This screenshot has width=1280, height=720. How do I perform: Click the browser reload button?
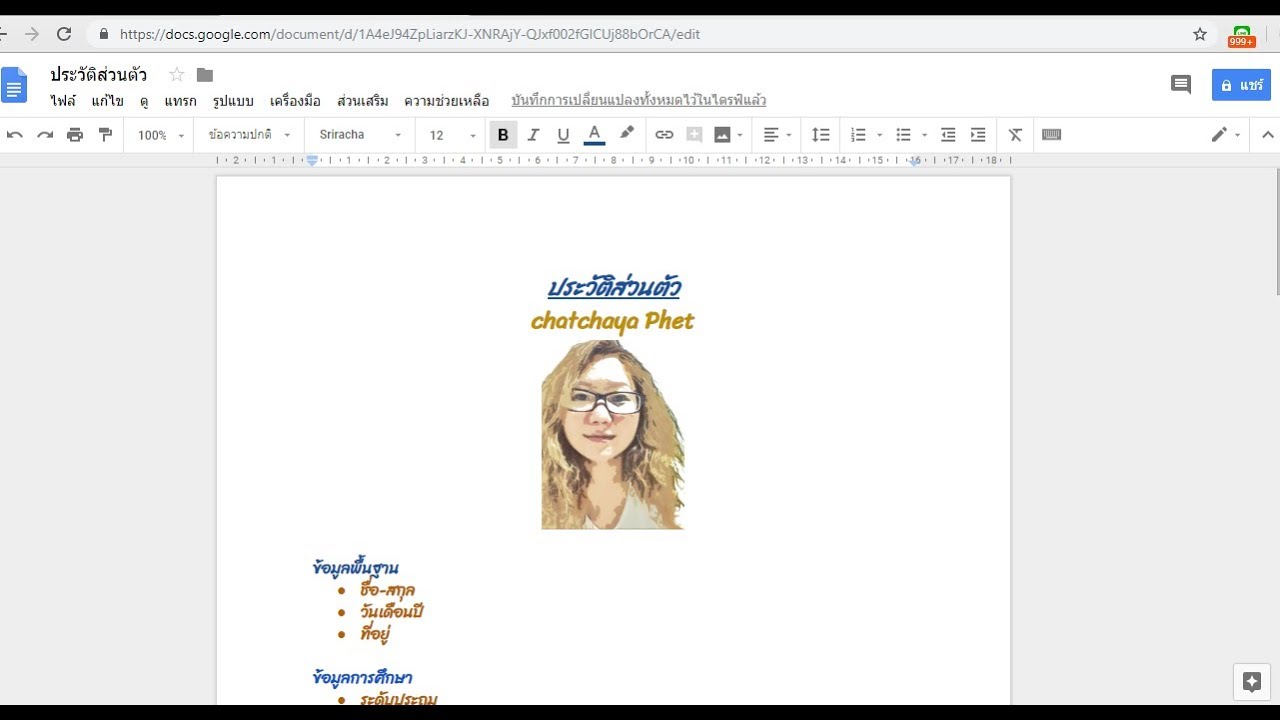tap(64, 34)
